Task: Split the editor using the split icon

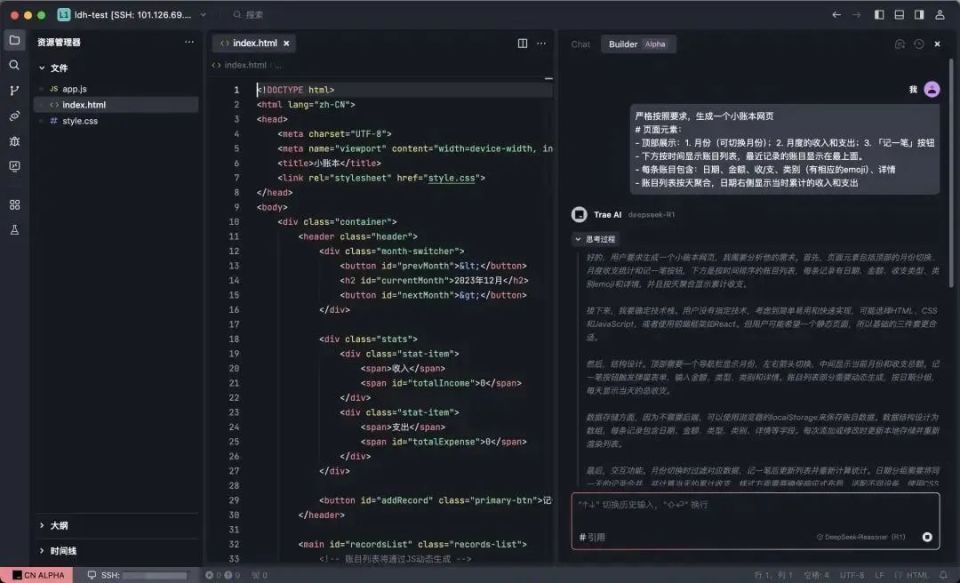Action: coord(520,43)
